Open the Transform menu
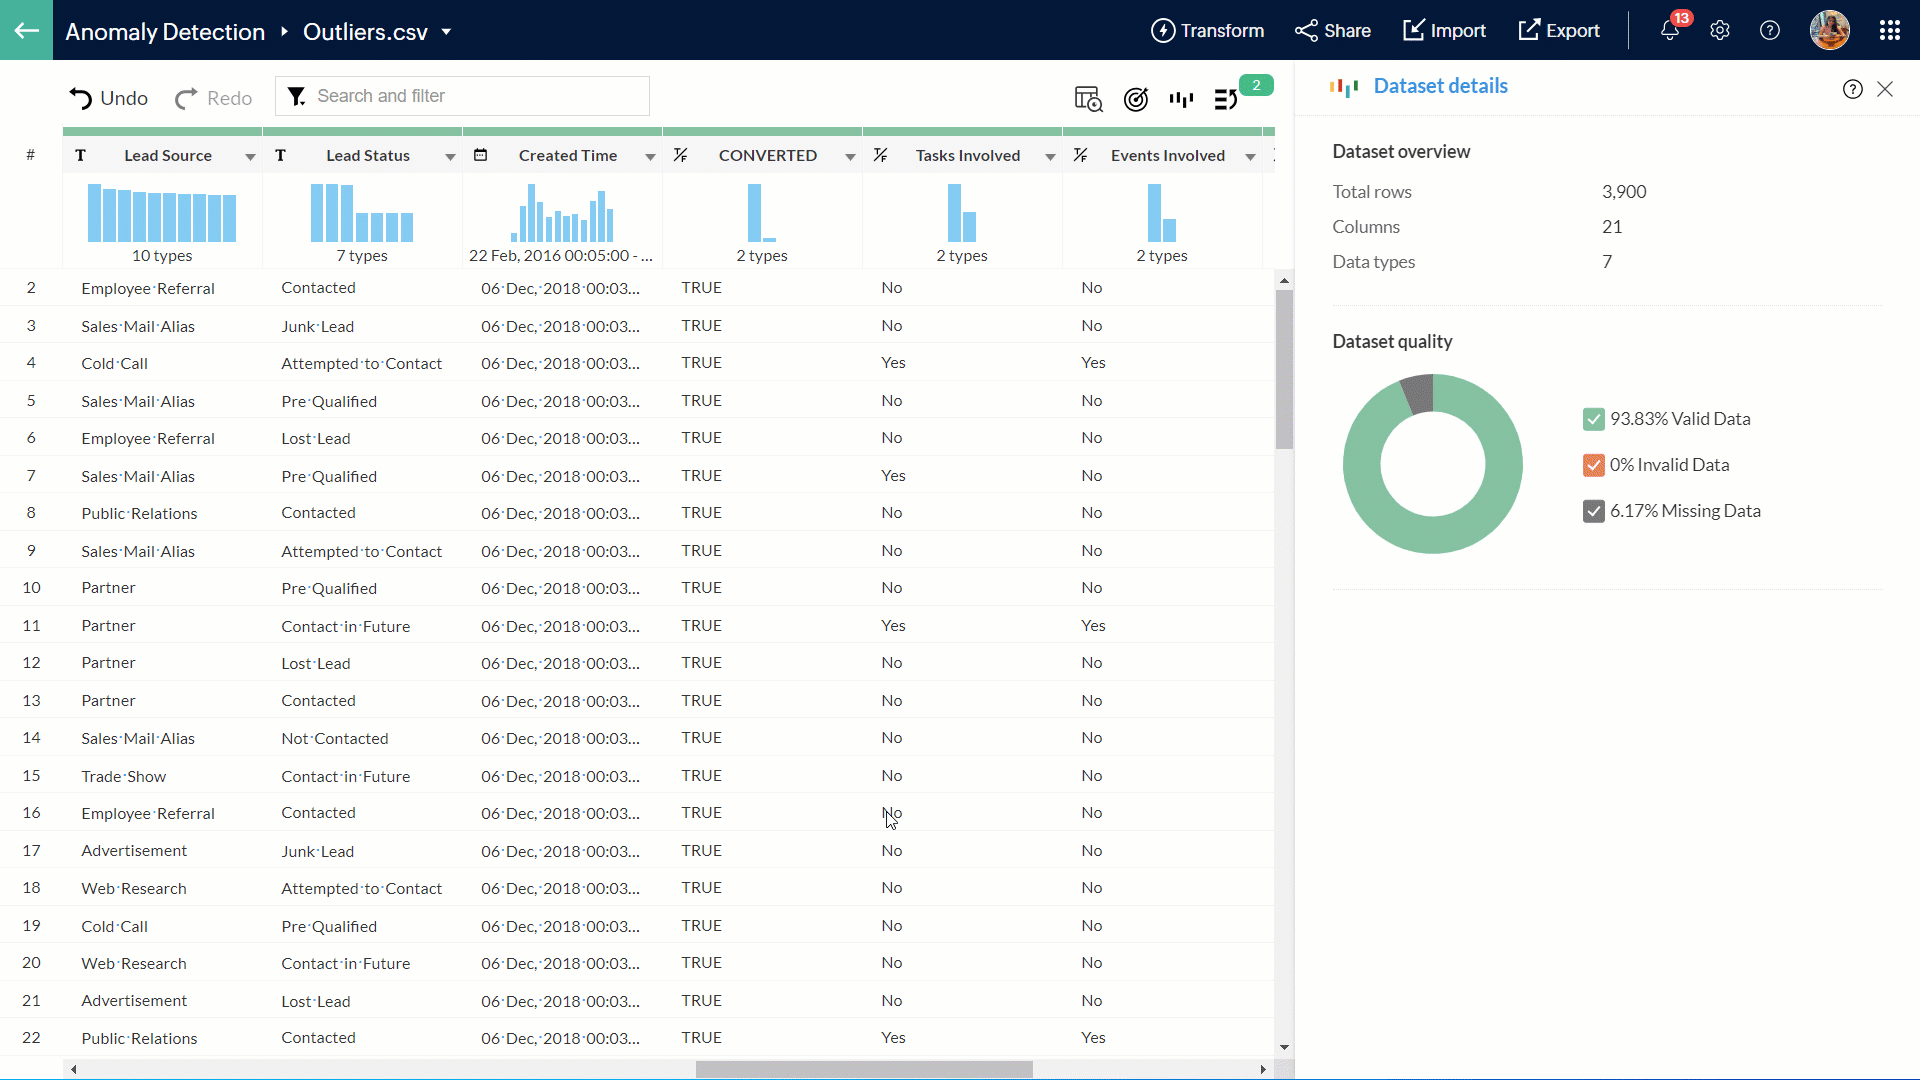 click(1207, 31)
